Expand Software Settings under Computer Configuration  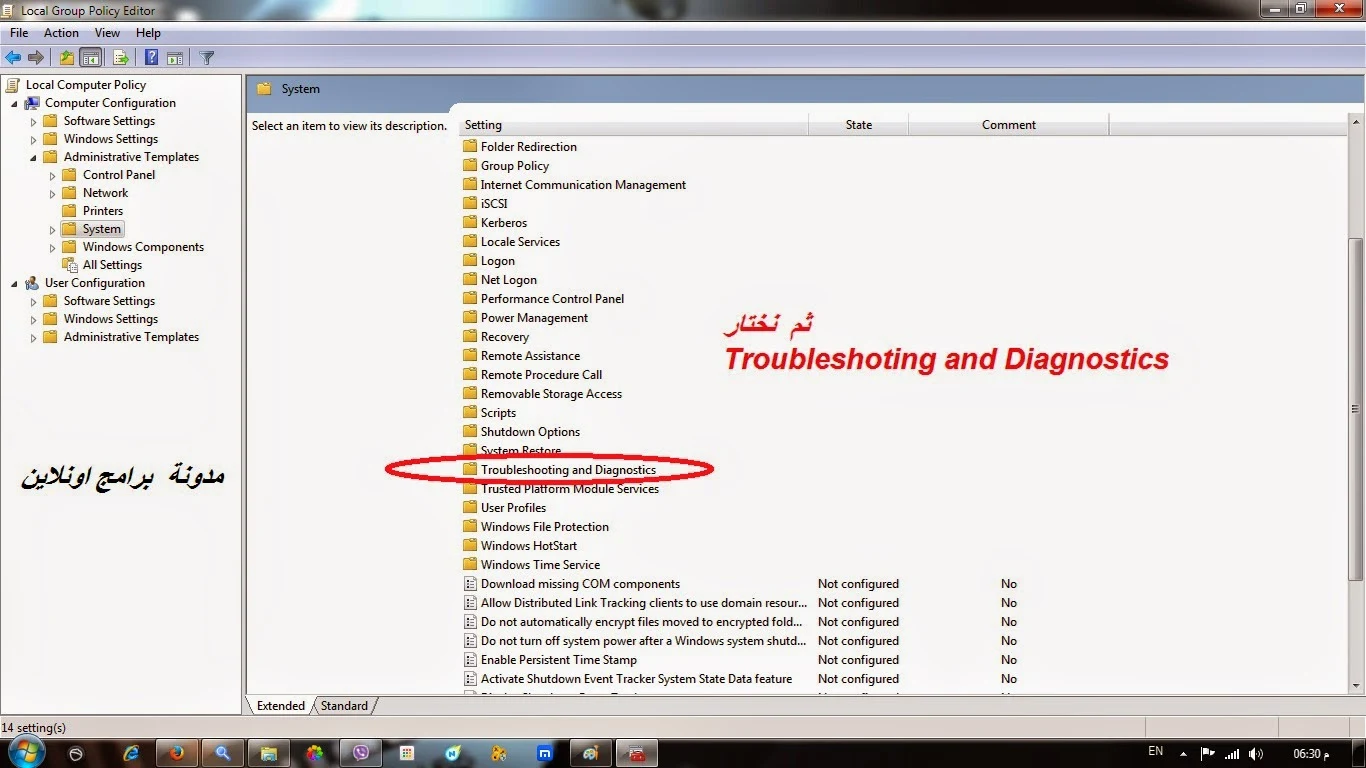34,121
